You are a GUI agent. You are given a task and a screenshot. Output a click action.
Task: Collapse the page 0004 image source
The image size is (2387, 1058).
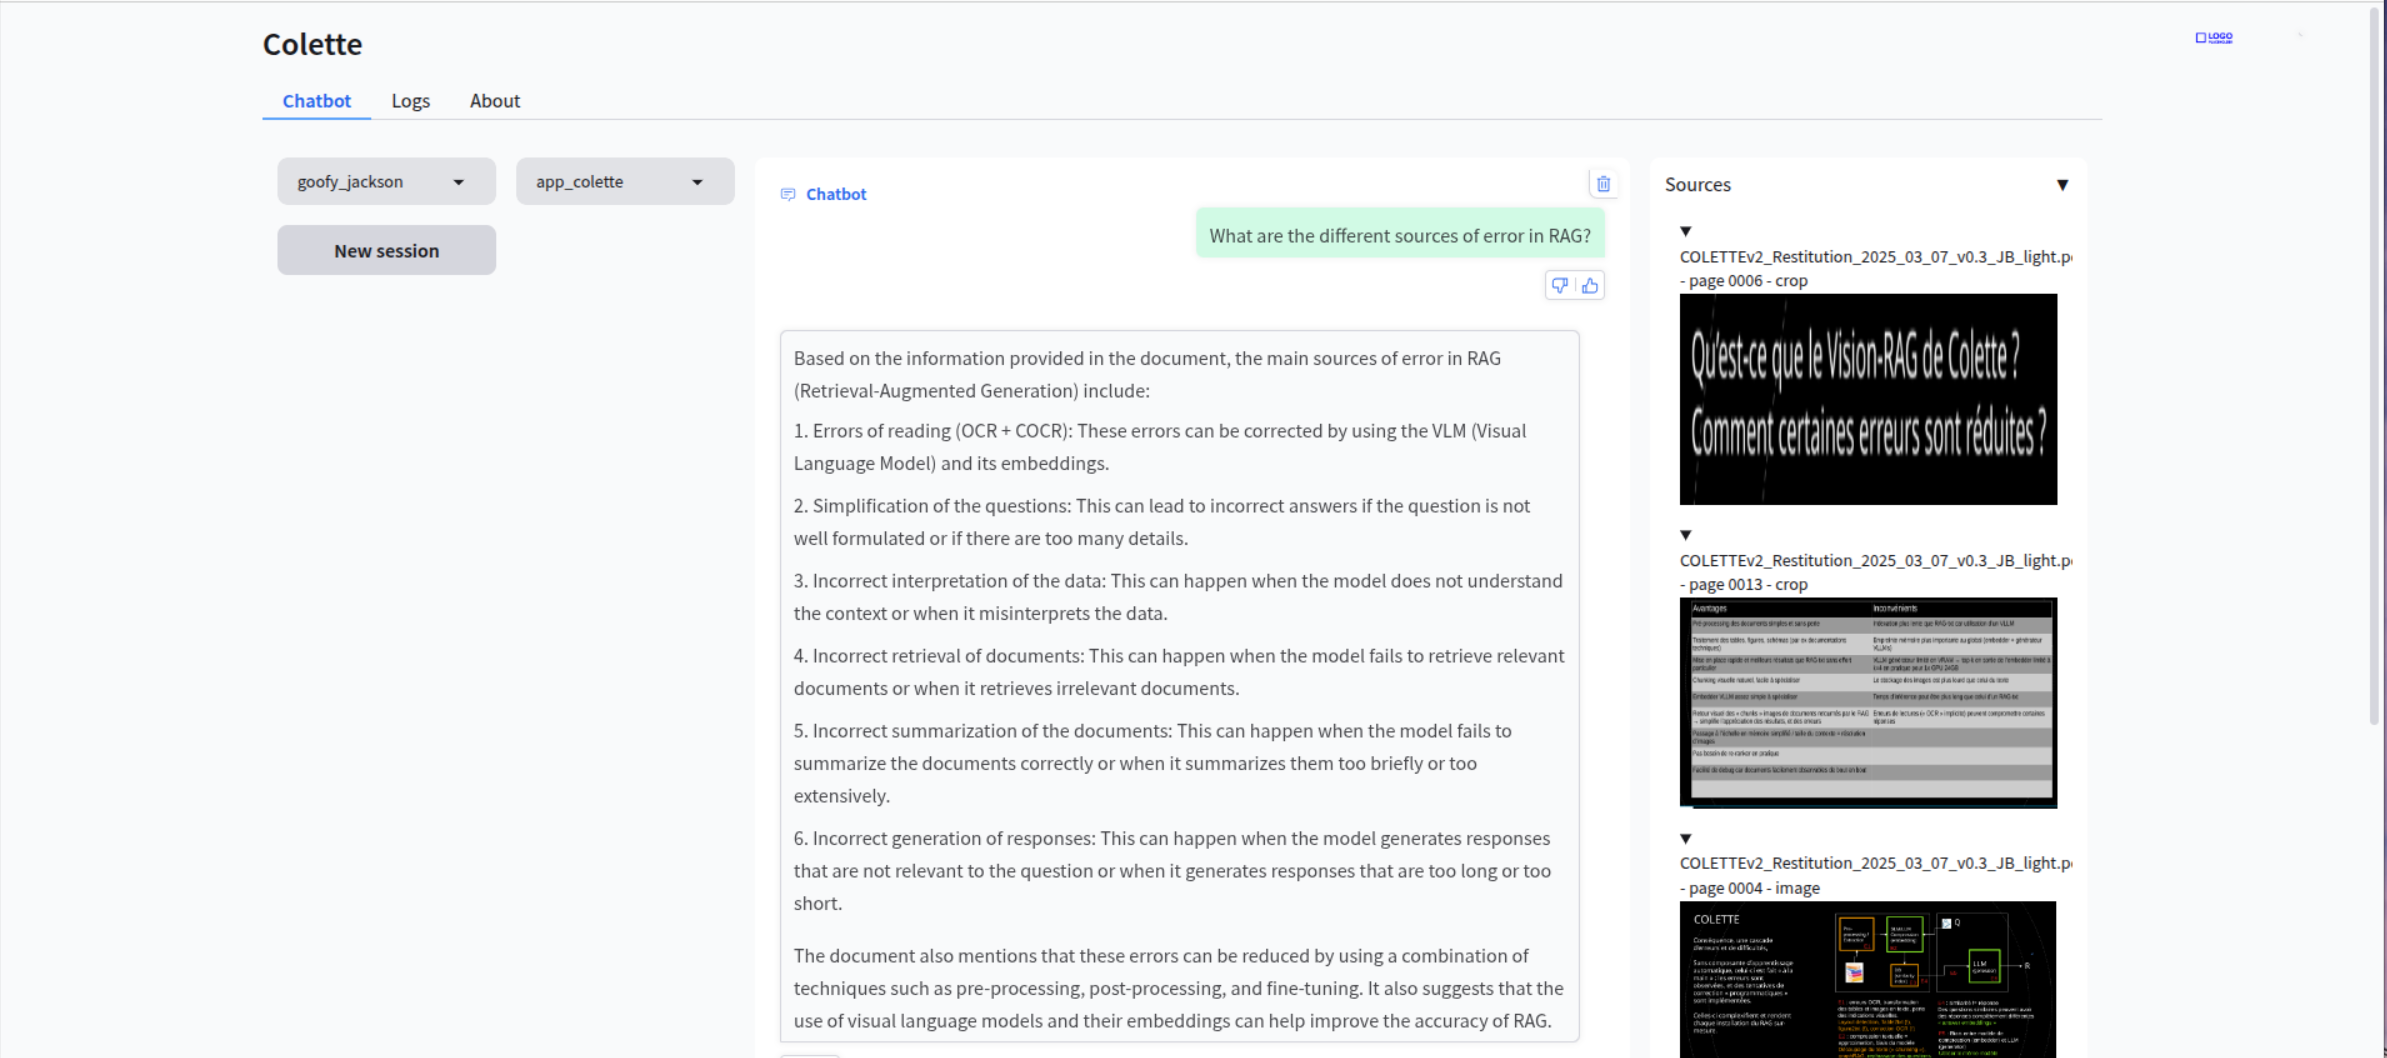(1686, 839)
